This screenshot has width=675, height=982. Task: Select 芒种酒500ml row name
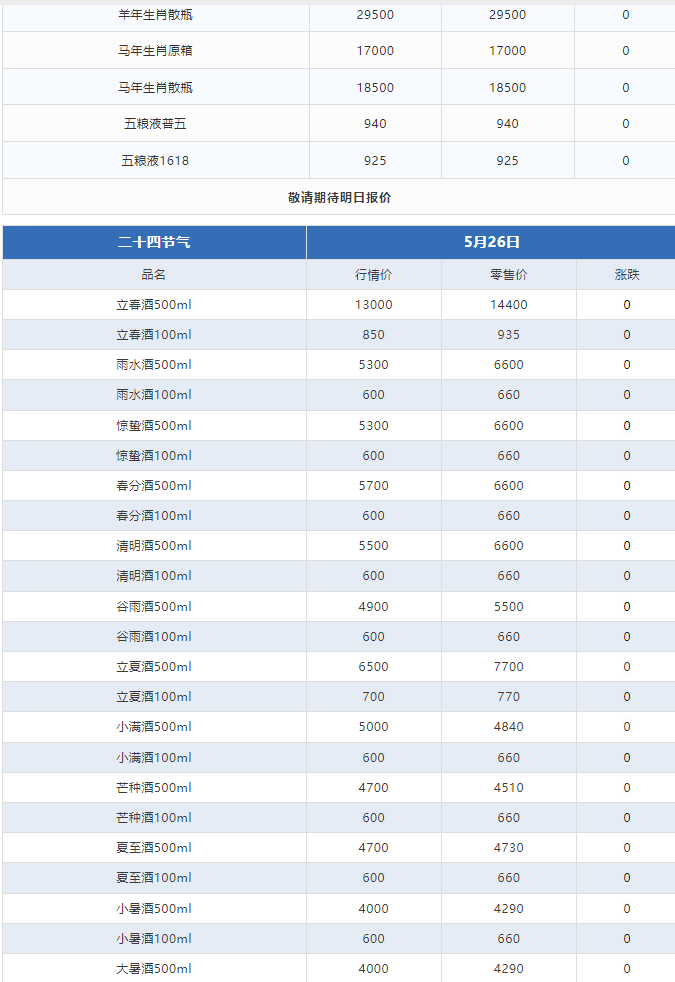pos(154,787)
